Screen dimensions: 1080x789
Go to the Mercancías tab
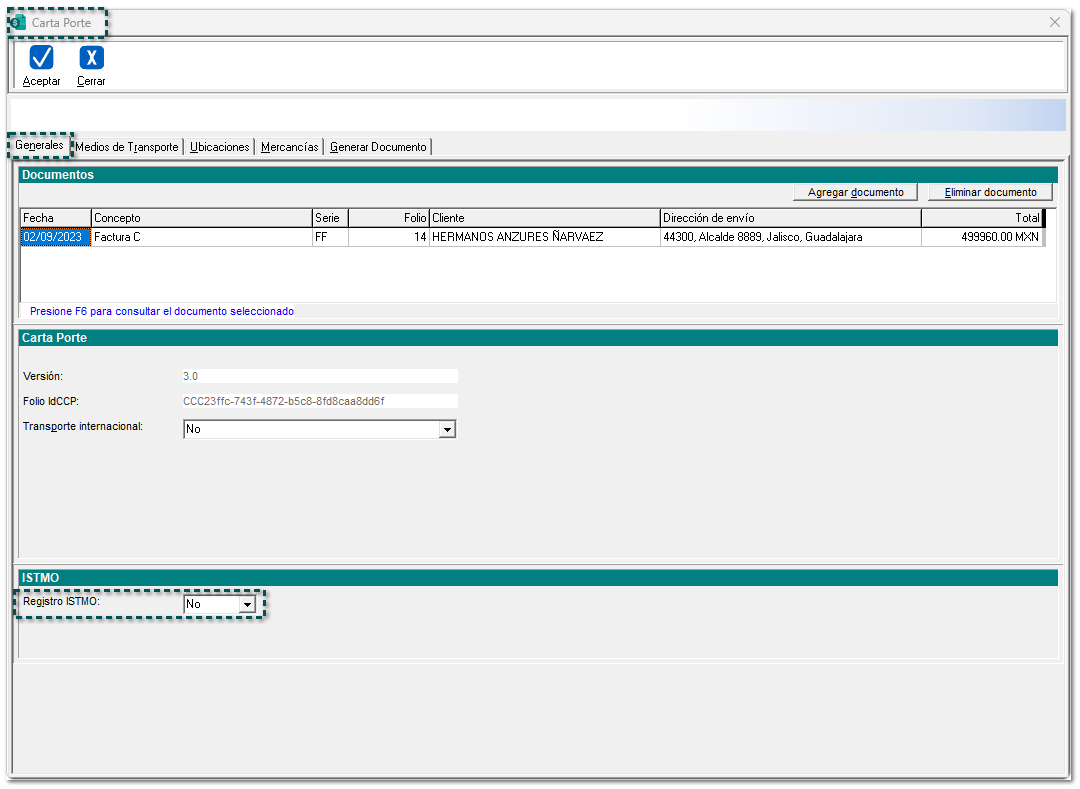click(x=289, y=147)
